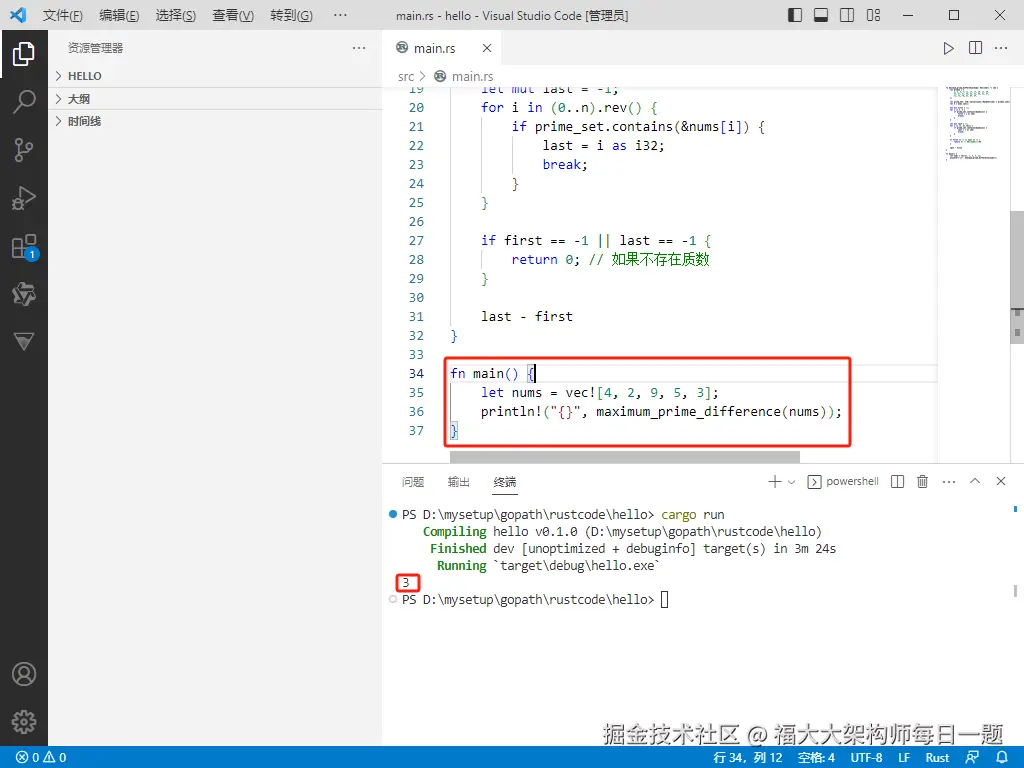Toggle the secondary sidebar layout icon

pos(847,15)
